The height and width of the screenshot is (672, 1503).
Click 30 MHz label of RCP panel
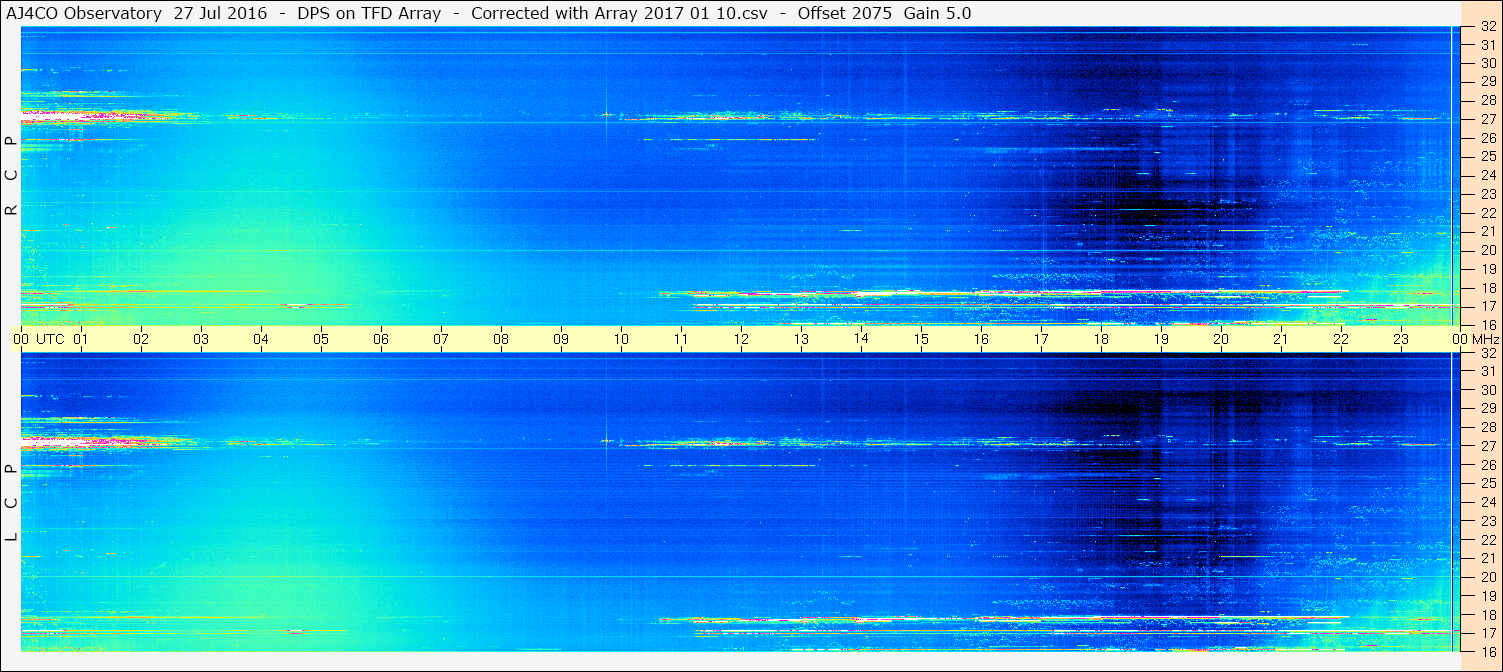(x=1487, y=63)
